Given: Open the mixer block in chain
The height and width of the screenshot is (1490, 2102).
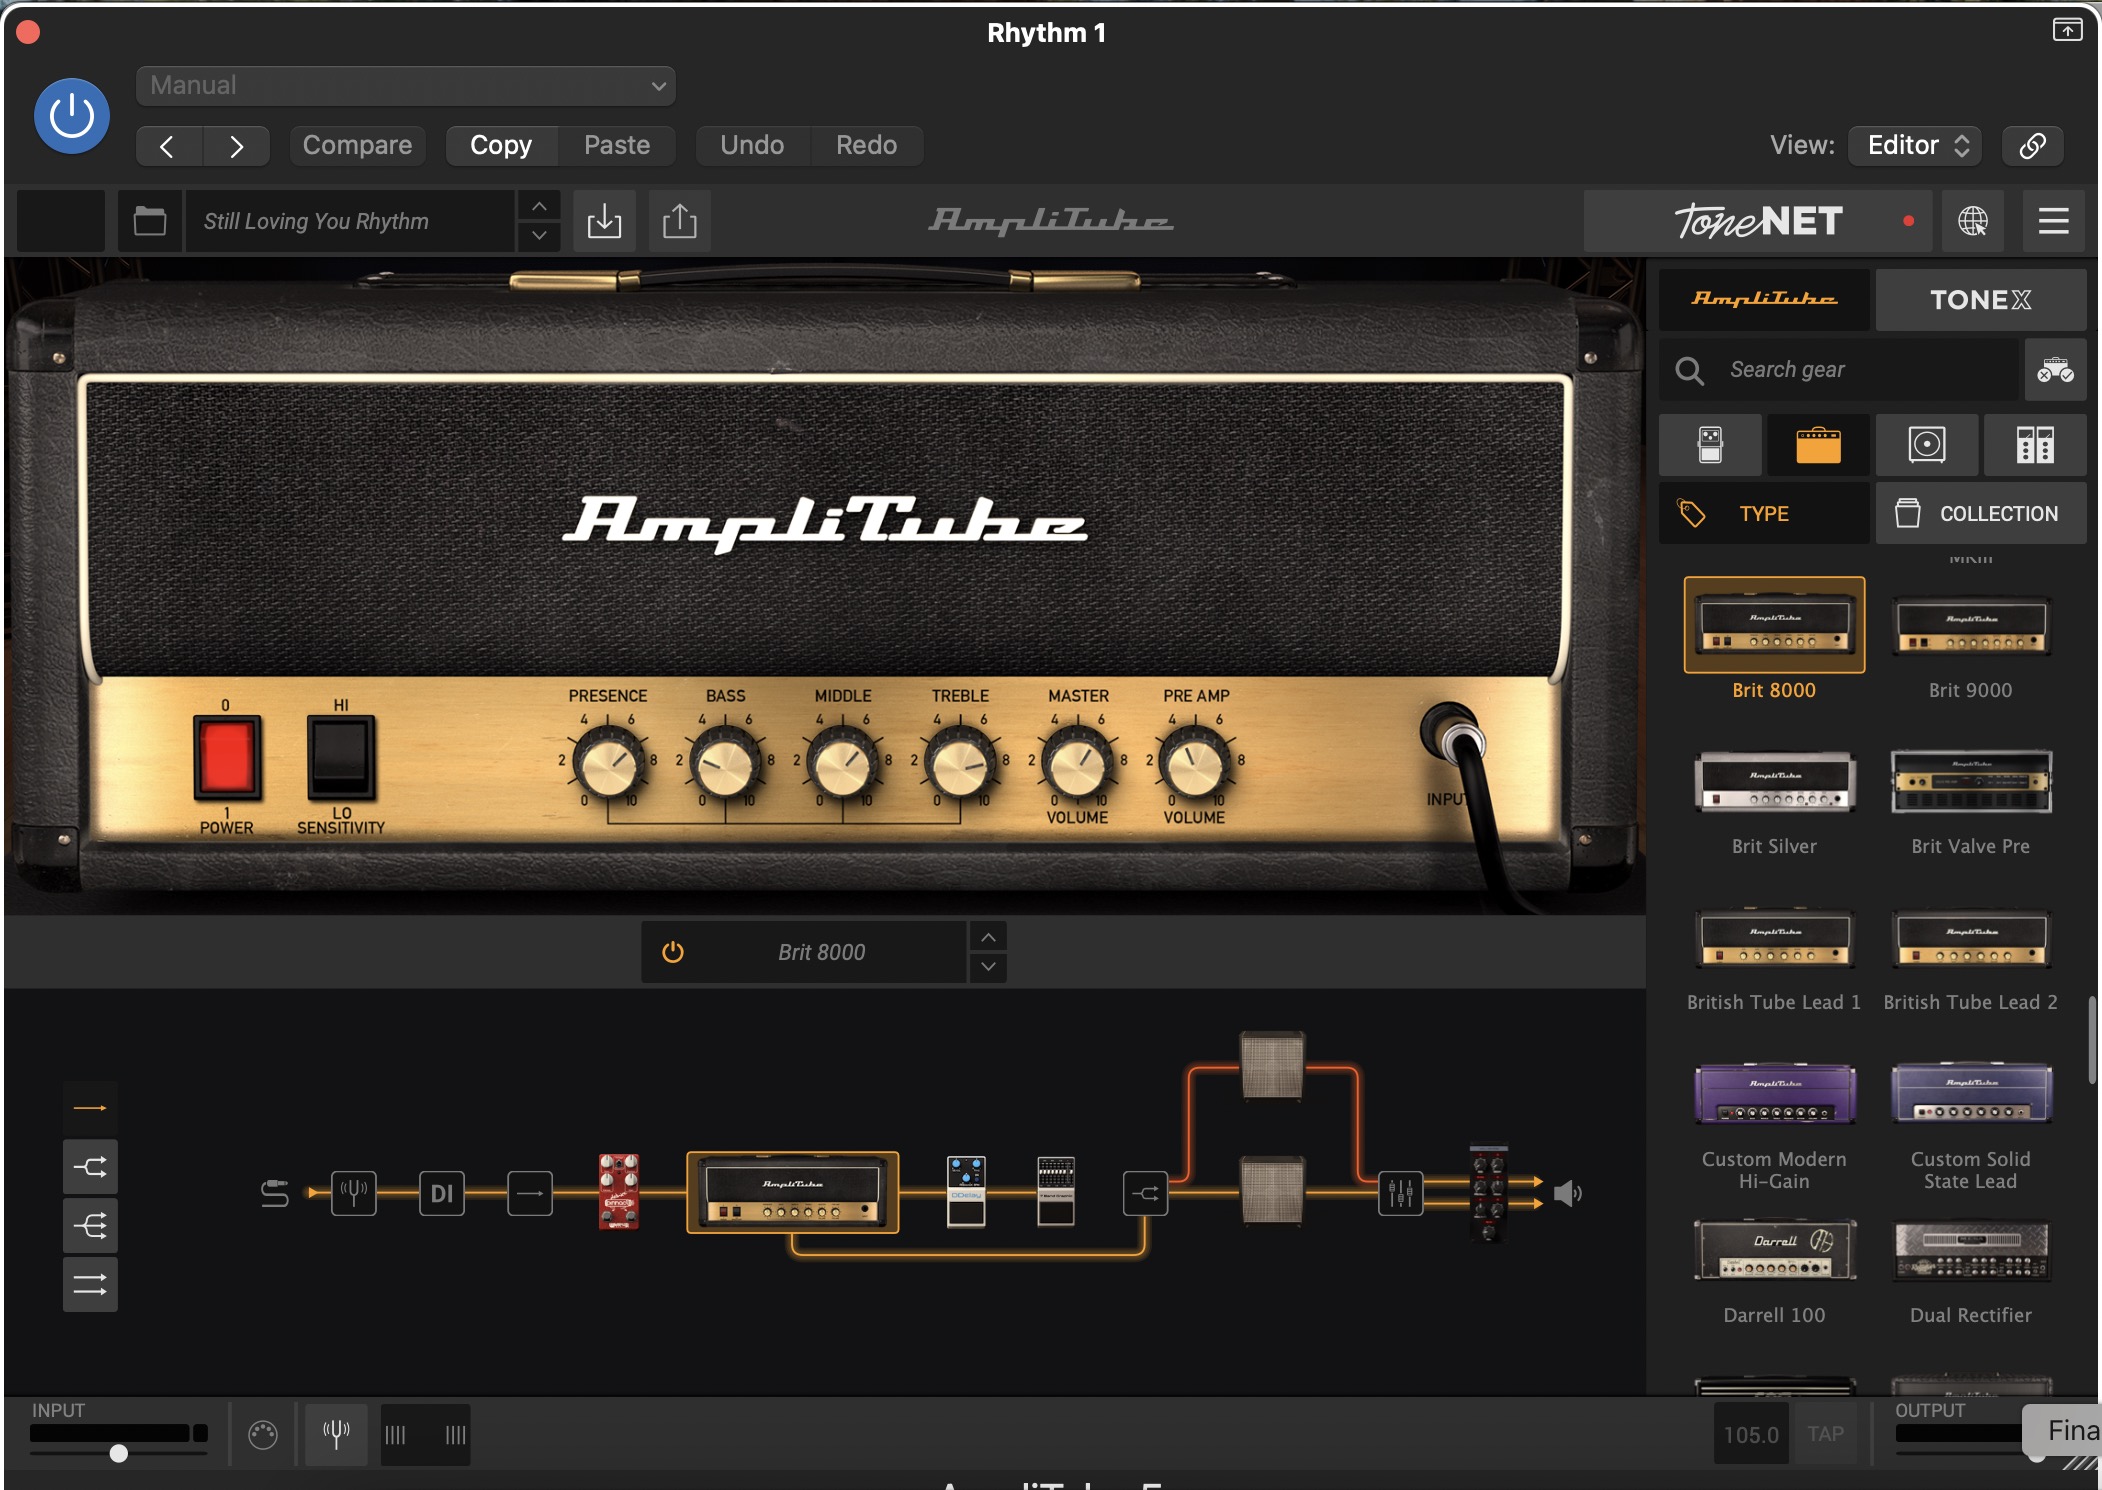Looking at the screenshot, I should 1401,1193.
